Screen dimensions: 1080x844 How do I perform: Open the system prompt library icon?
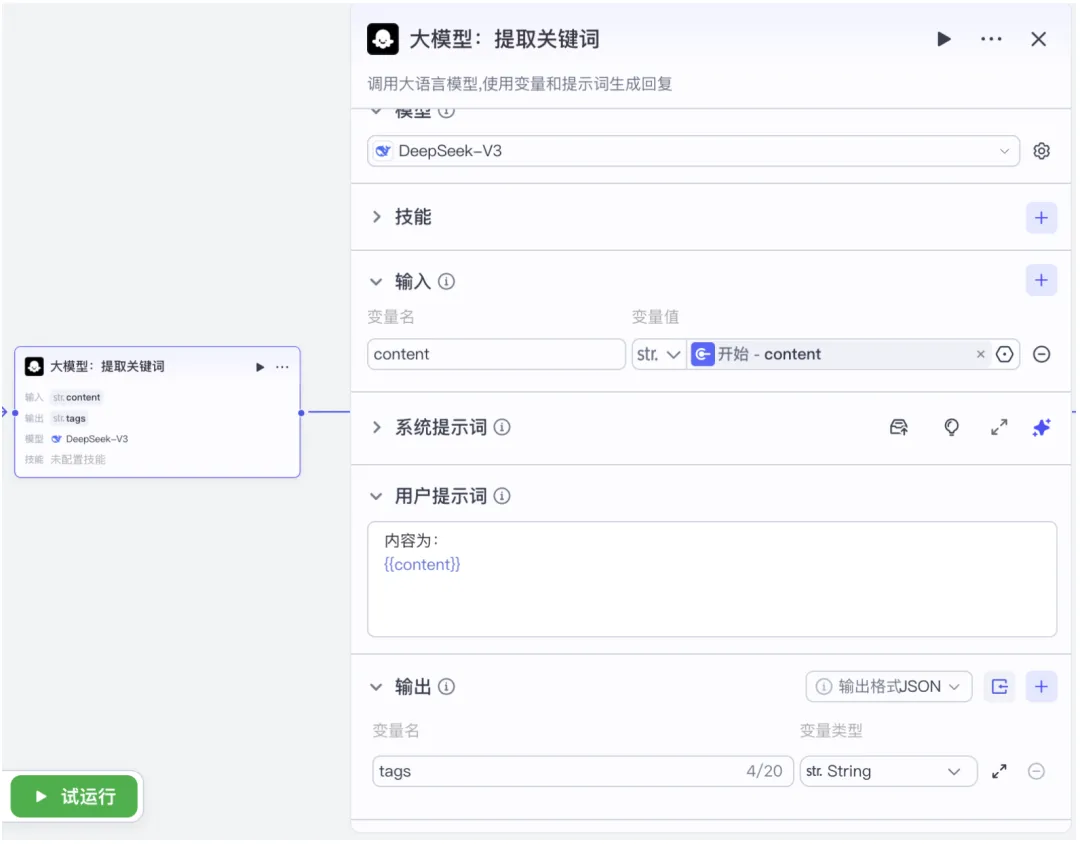tap(899, 428)
